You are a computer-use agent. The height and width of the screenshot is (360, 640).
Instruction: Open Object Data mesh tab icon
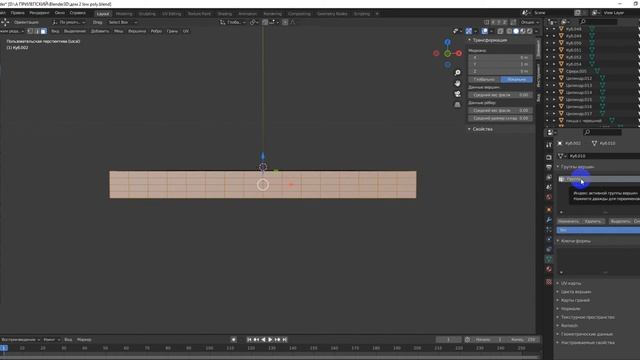(549, 259)
